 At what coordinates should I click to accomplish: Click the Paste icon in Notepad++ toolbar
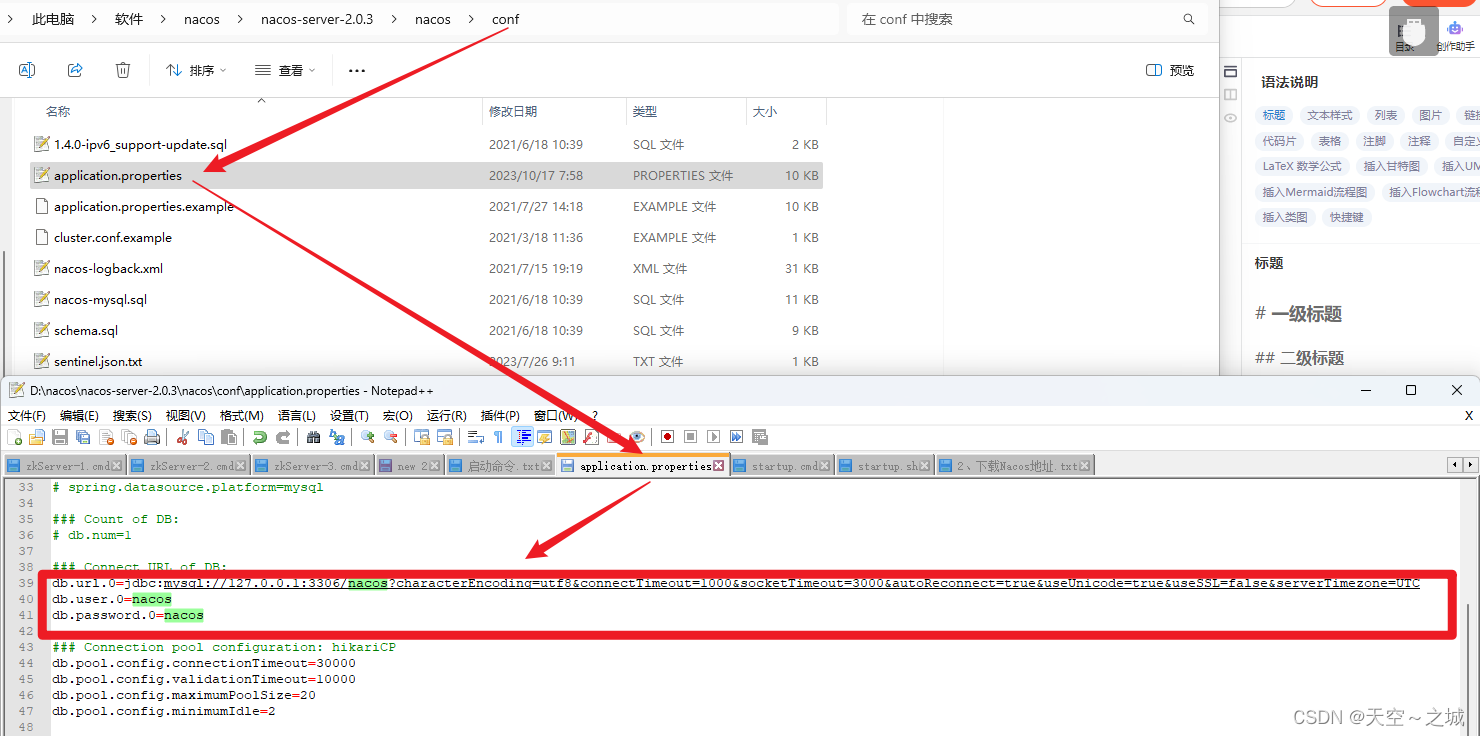click(x=229, y=437)
